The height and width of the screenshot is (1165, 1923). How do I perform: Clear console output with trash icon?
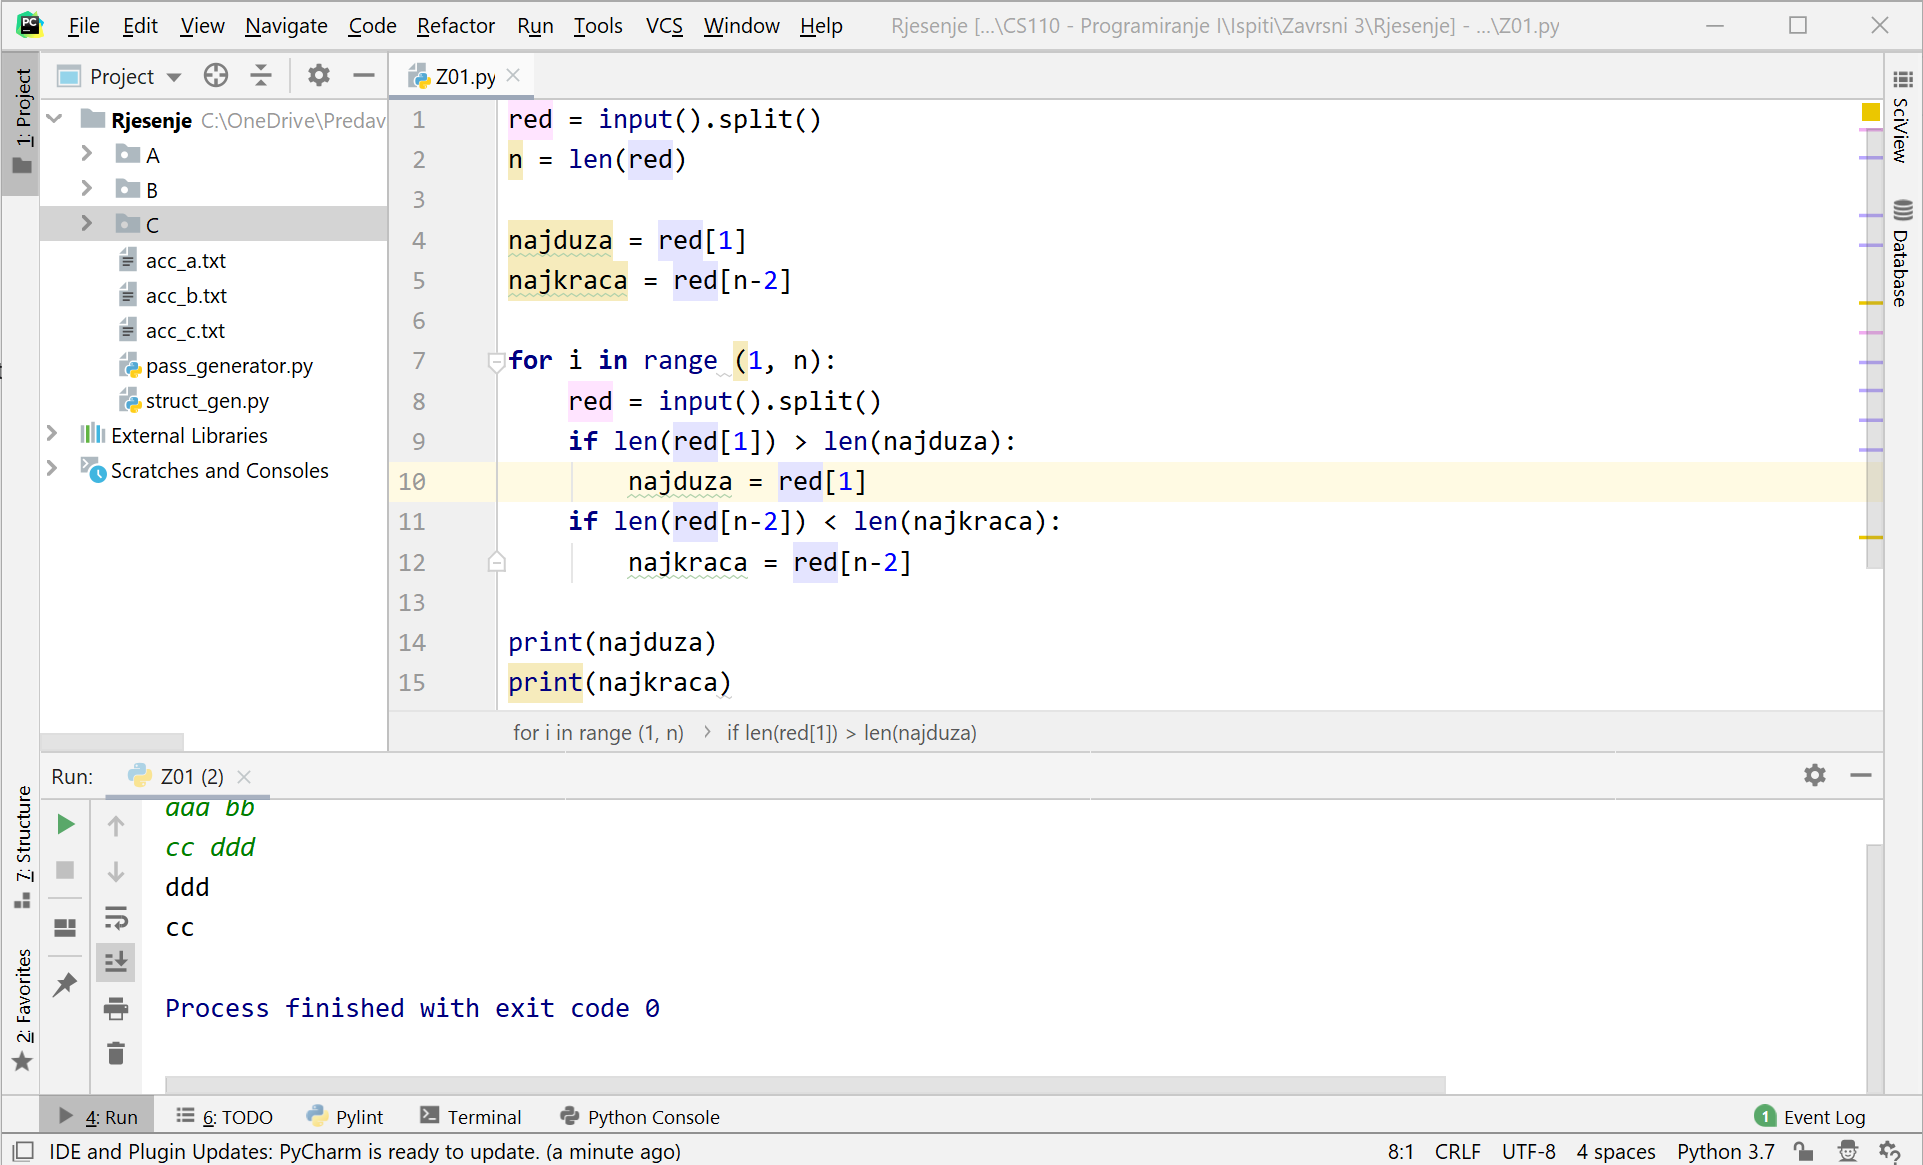click(x=116, y=1053)
